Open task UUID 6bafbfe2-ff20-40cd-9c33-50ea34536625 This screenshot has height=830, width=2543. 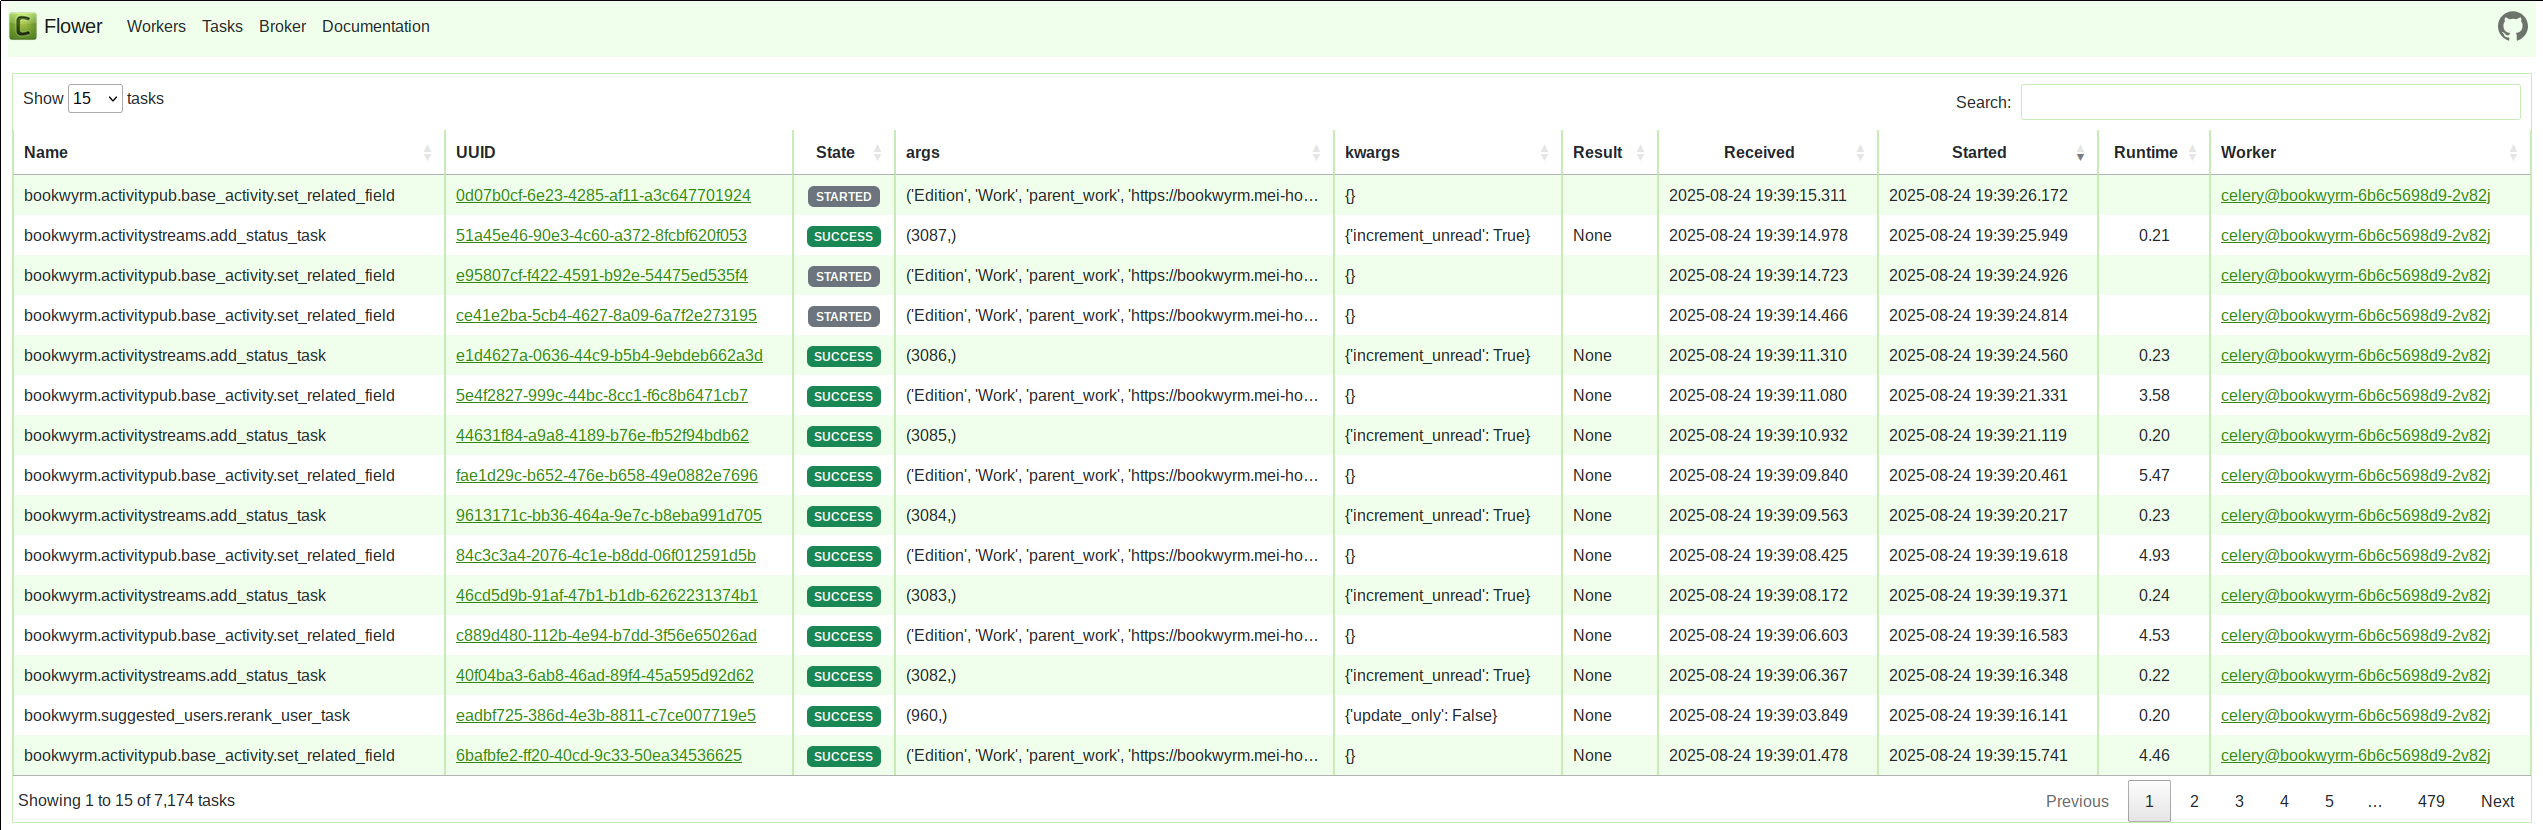[x=599, y=755]
